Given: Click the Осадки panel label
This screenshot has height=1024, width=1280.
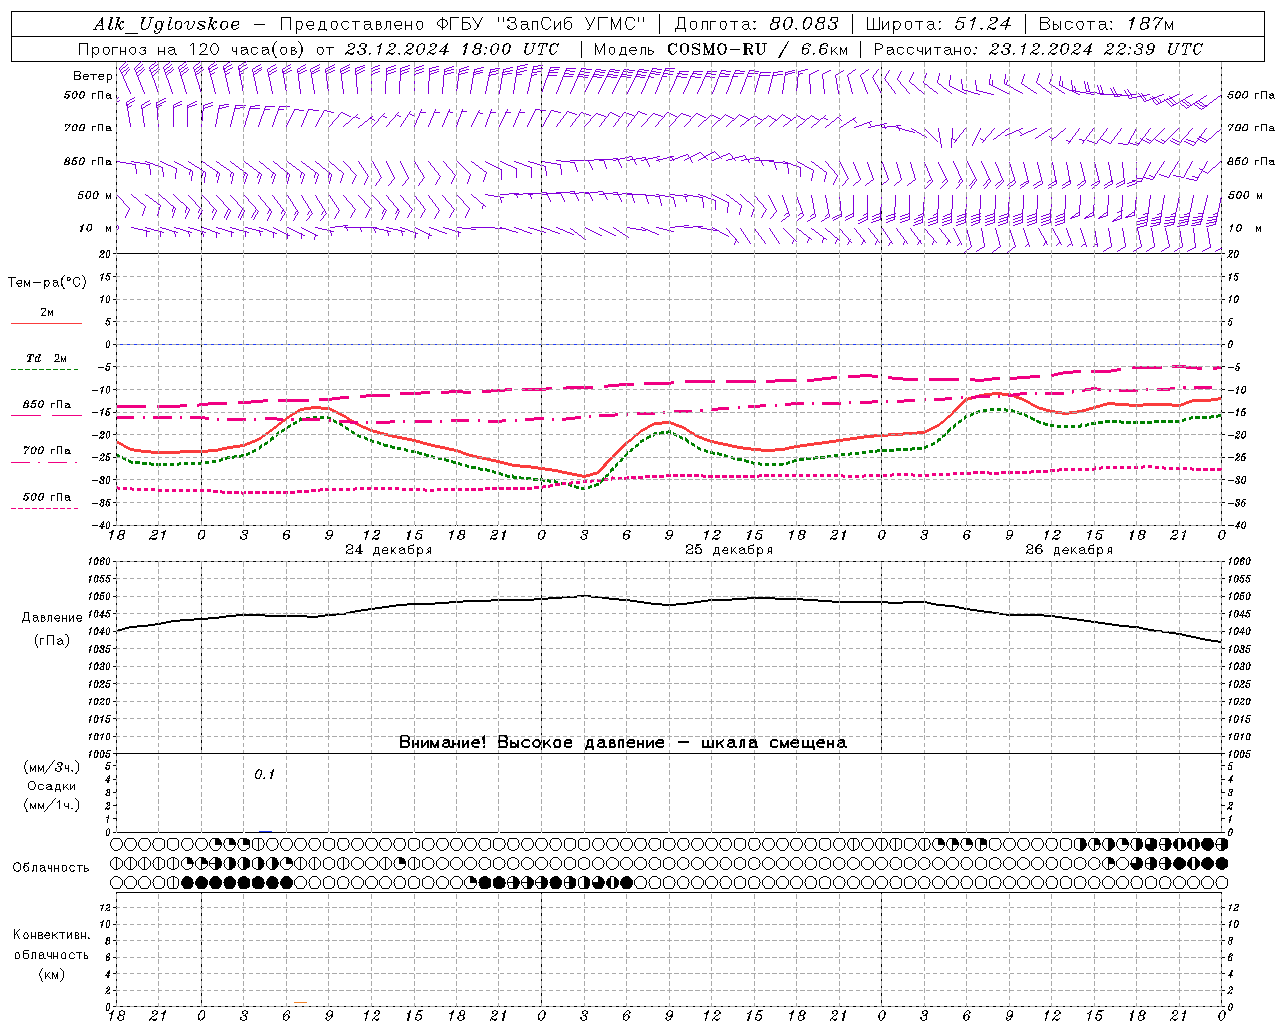Looking at the screenshot, I should point(51,786).
